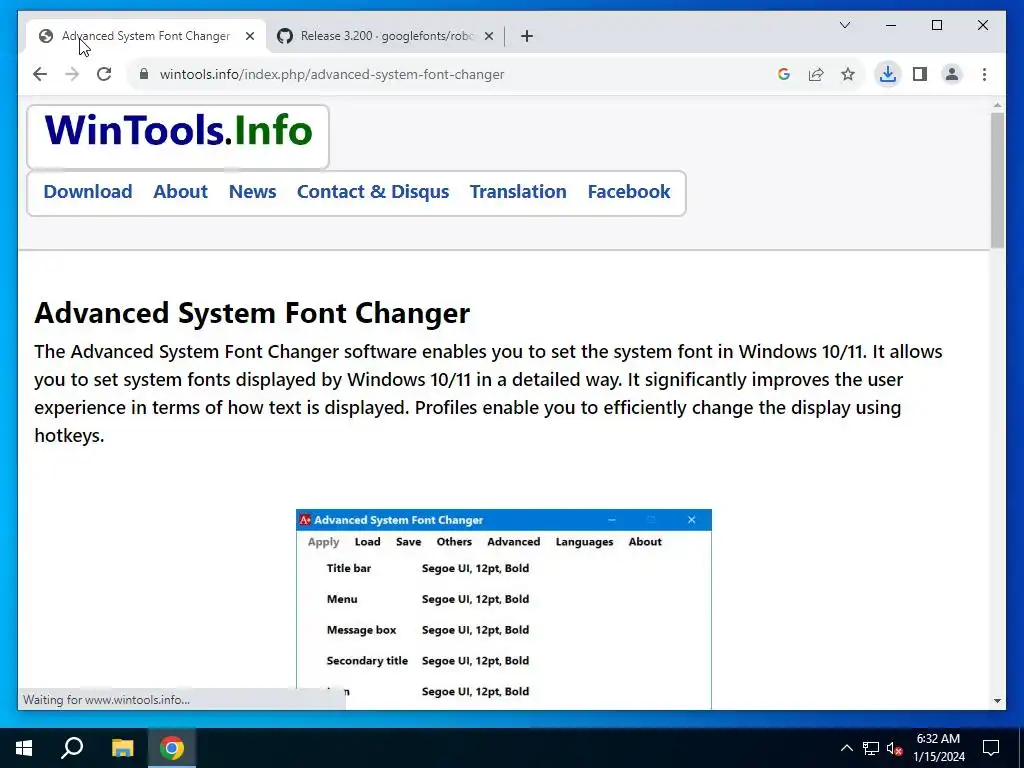Open the network tray icon
This screenshot has height=768, width=1024.
871,748
